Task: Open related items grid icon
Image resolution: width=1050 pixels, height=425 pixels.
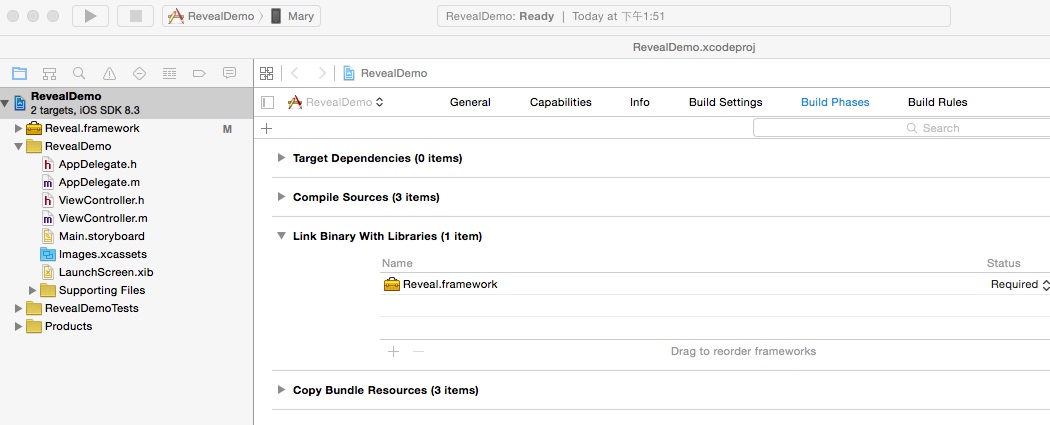Action: click(267, 73)
